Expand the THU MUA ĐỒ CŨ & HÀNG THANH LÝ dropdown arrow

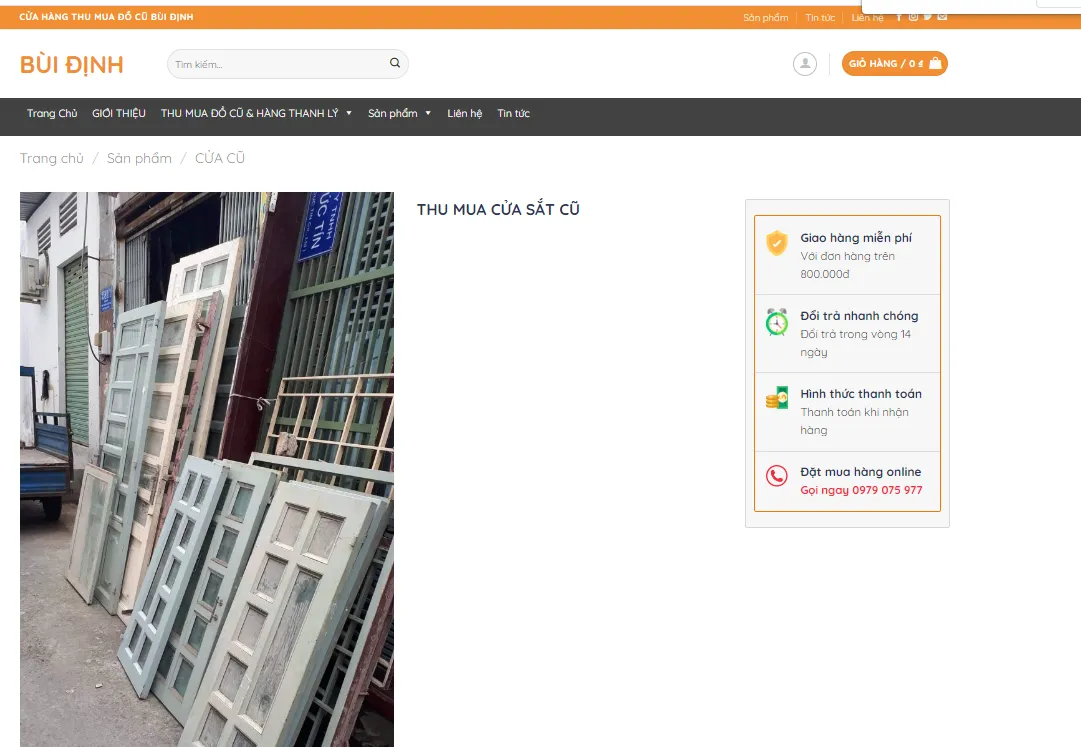(x=349, y=113)
